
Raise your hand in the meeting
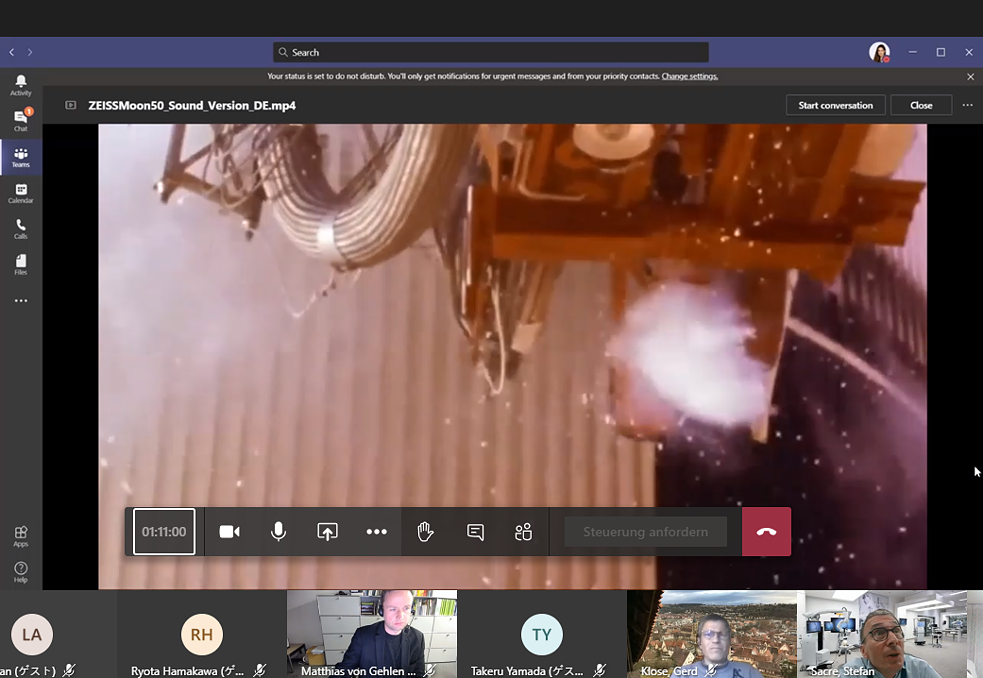[x=425, y=532]
